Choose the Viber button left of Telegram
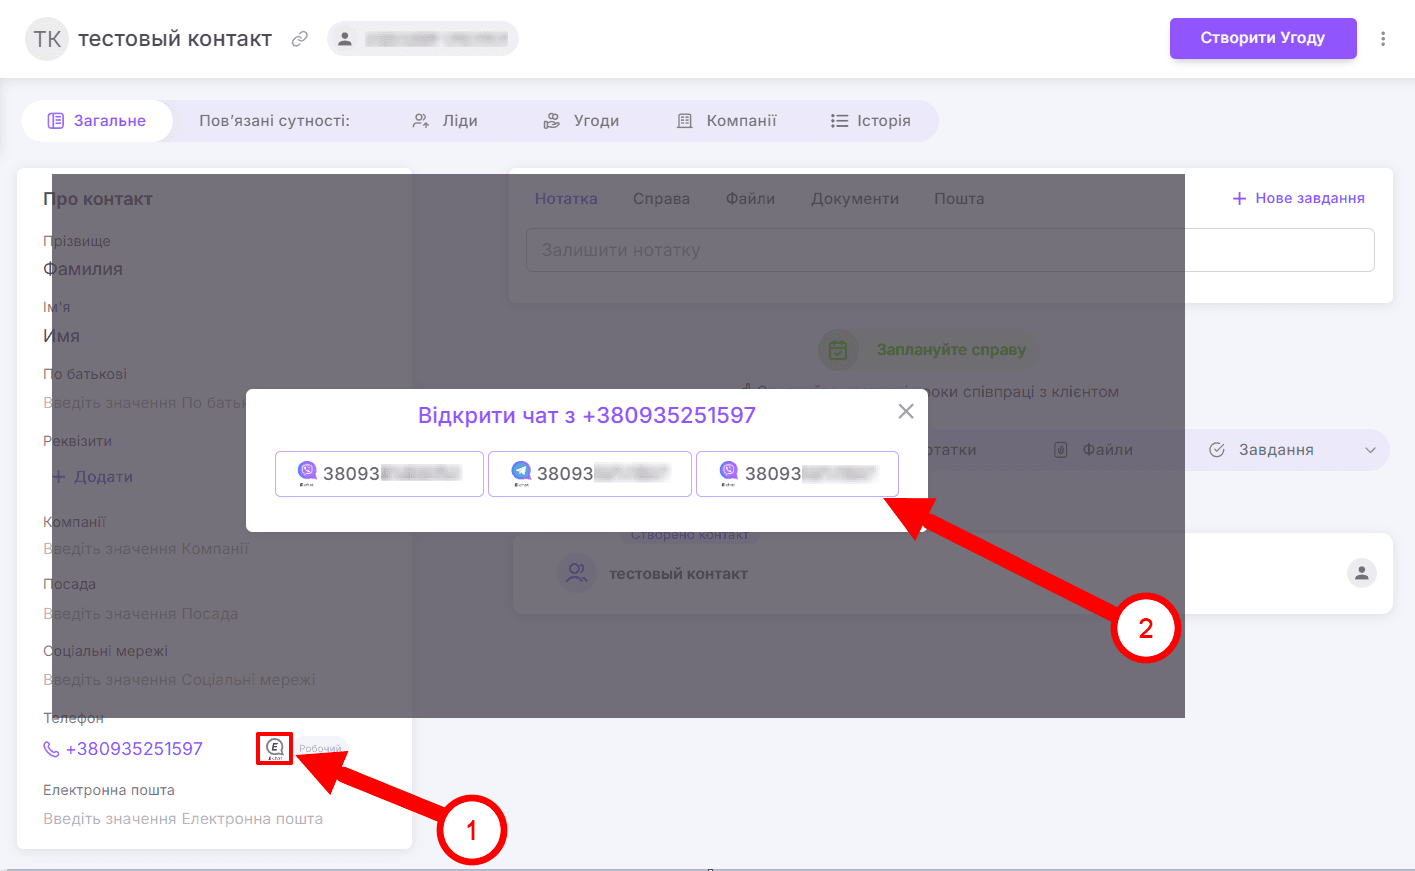 click(x=379, y=474)
